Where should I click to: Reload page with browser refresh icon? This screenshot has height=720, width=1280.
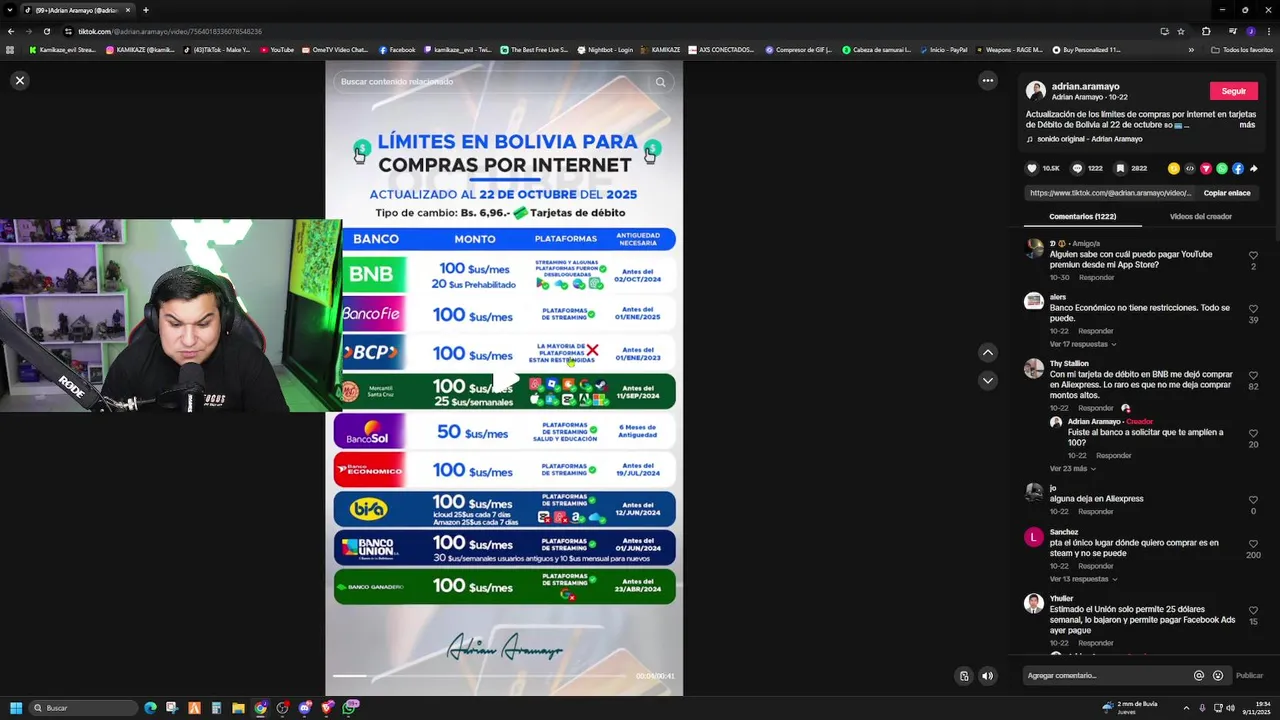[46, 31]
